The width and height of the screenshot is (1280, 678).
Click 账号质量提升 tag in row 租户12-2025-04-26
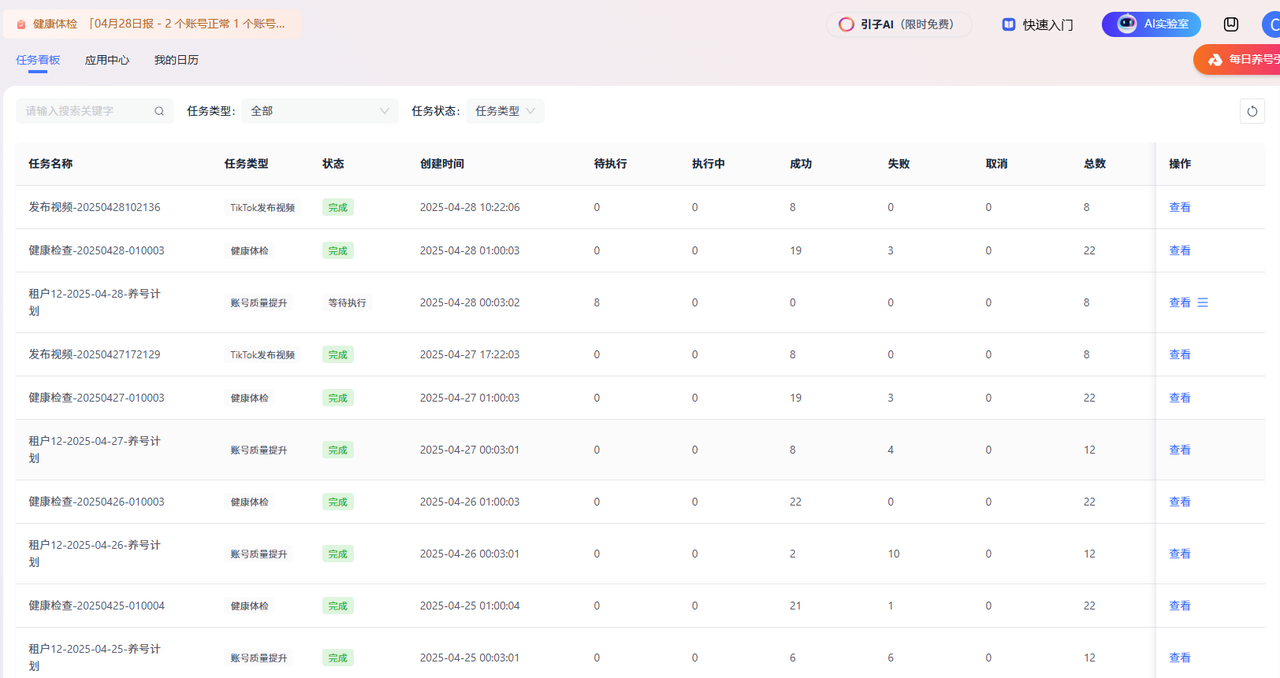point(259,554)
